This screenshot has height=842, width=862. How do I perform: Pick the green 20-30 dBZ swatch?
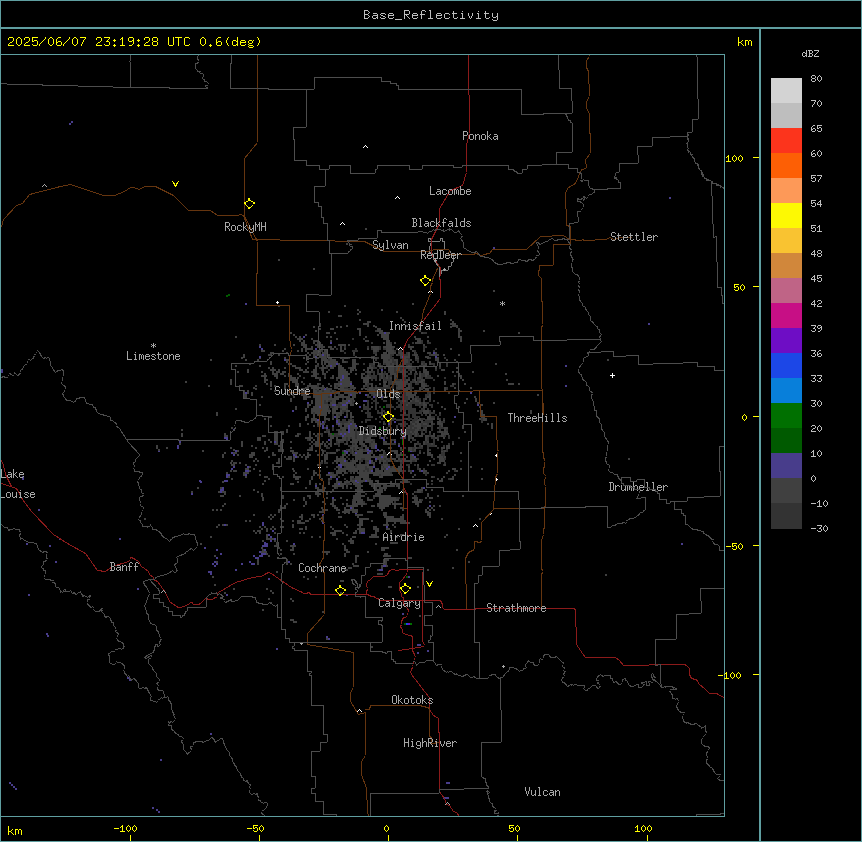click(786, 416)
